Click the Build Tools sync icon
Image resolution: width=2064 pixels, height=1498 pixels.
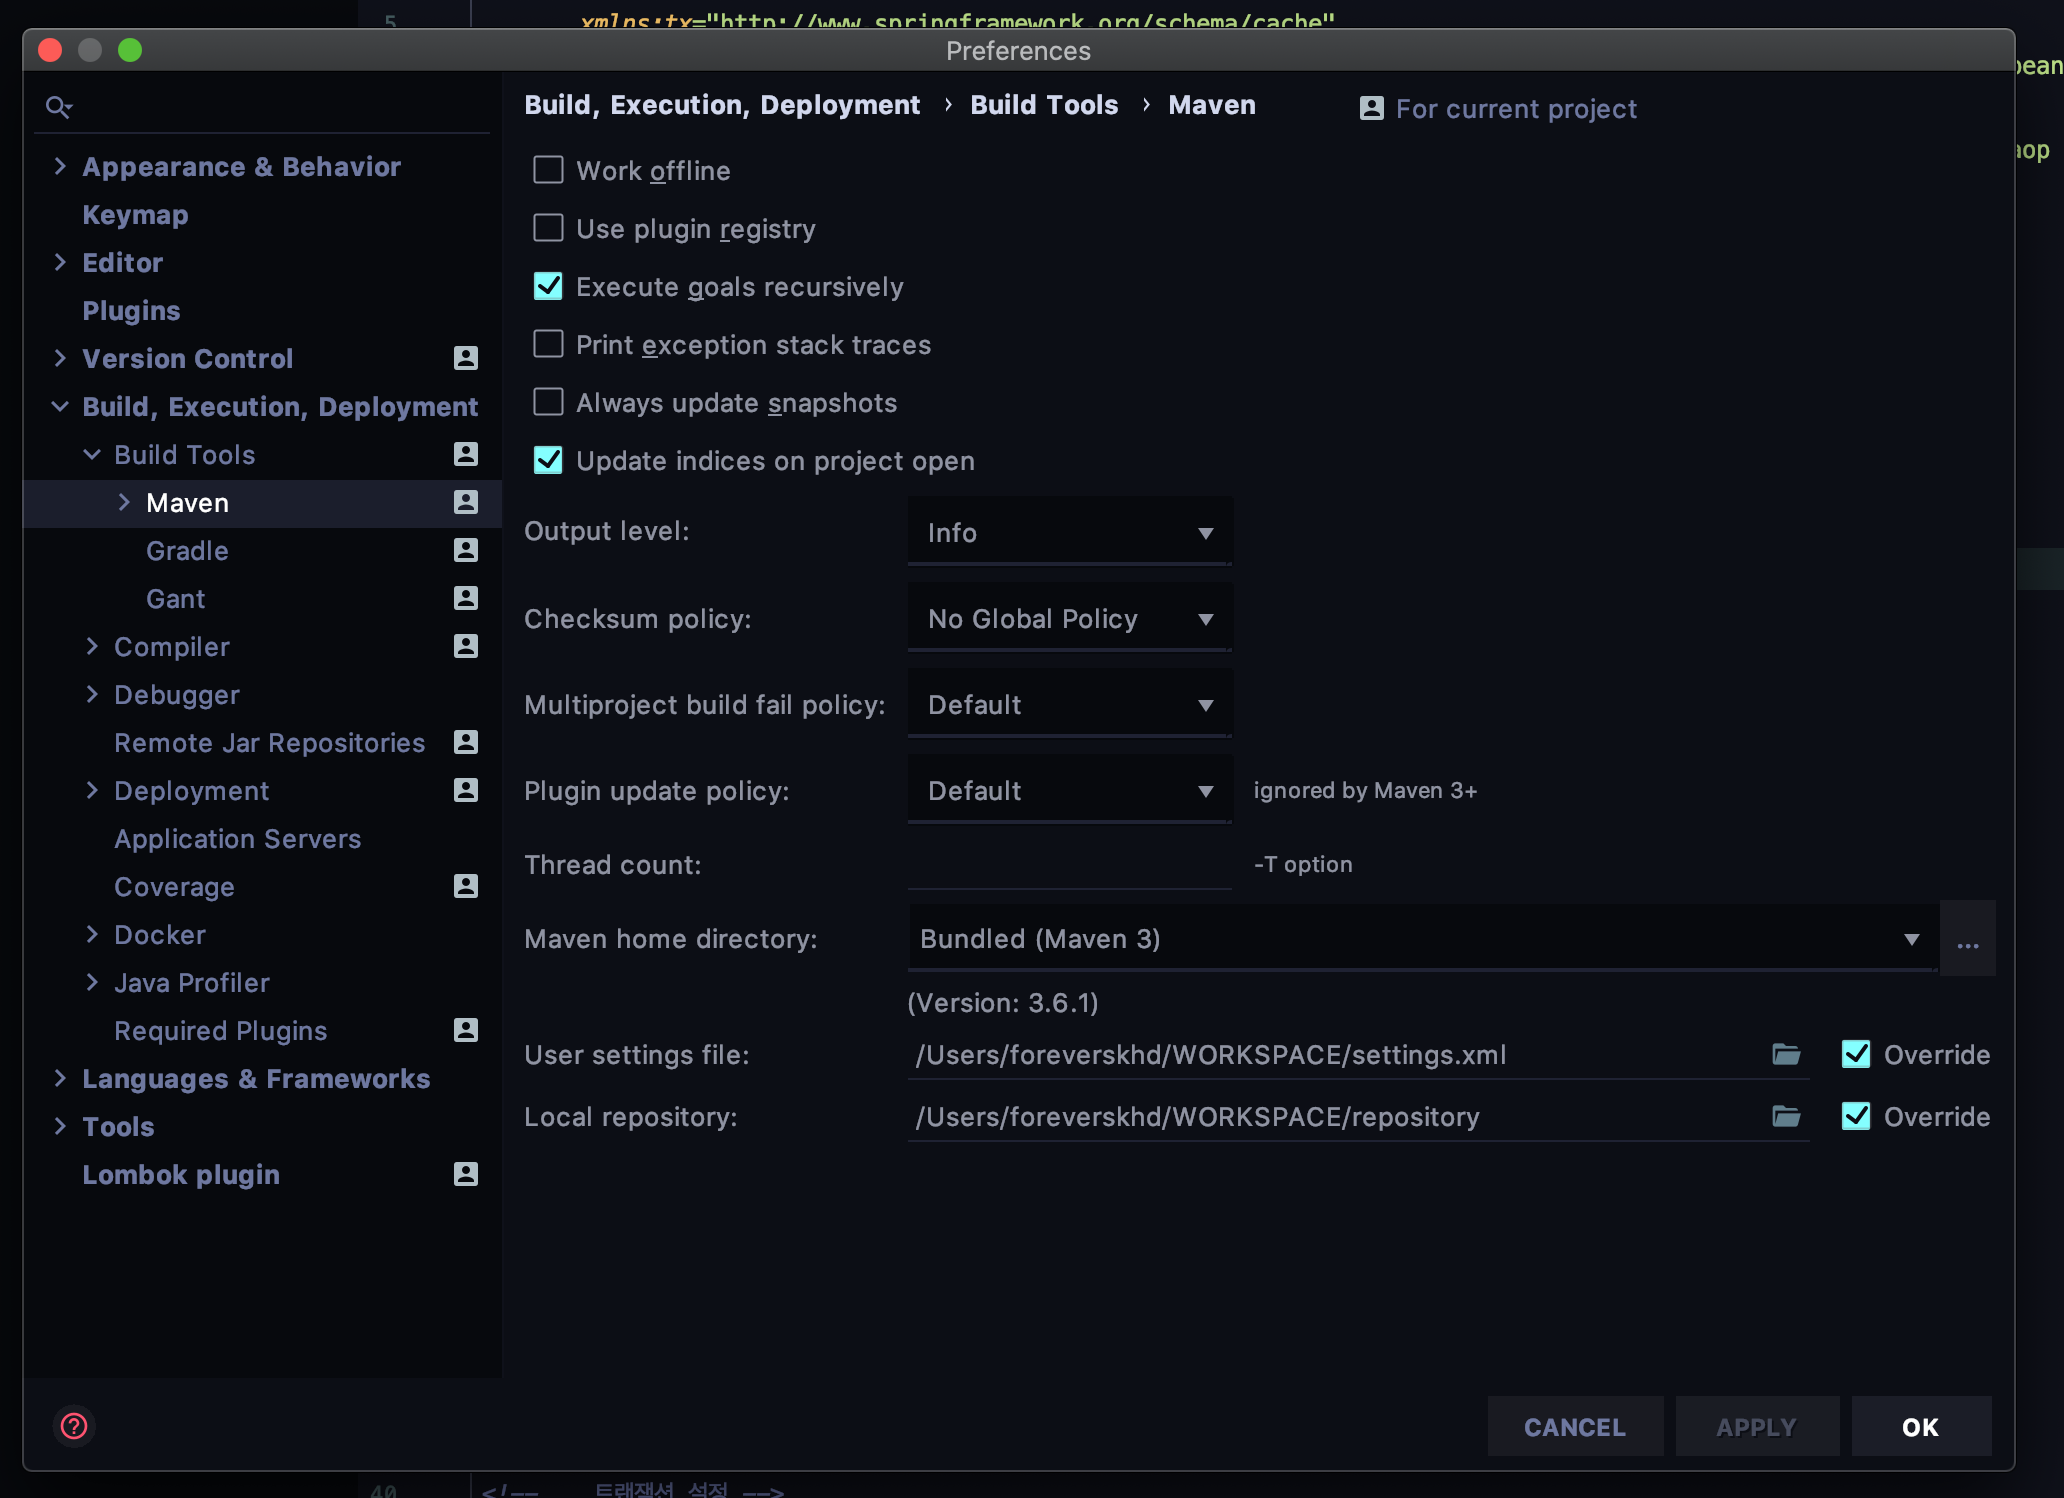[x=466, y=453]
